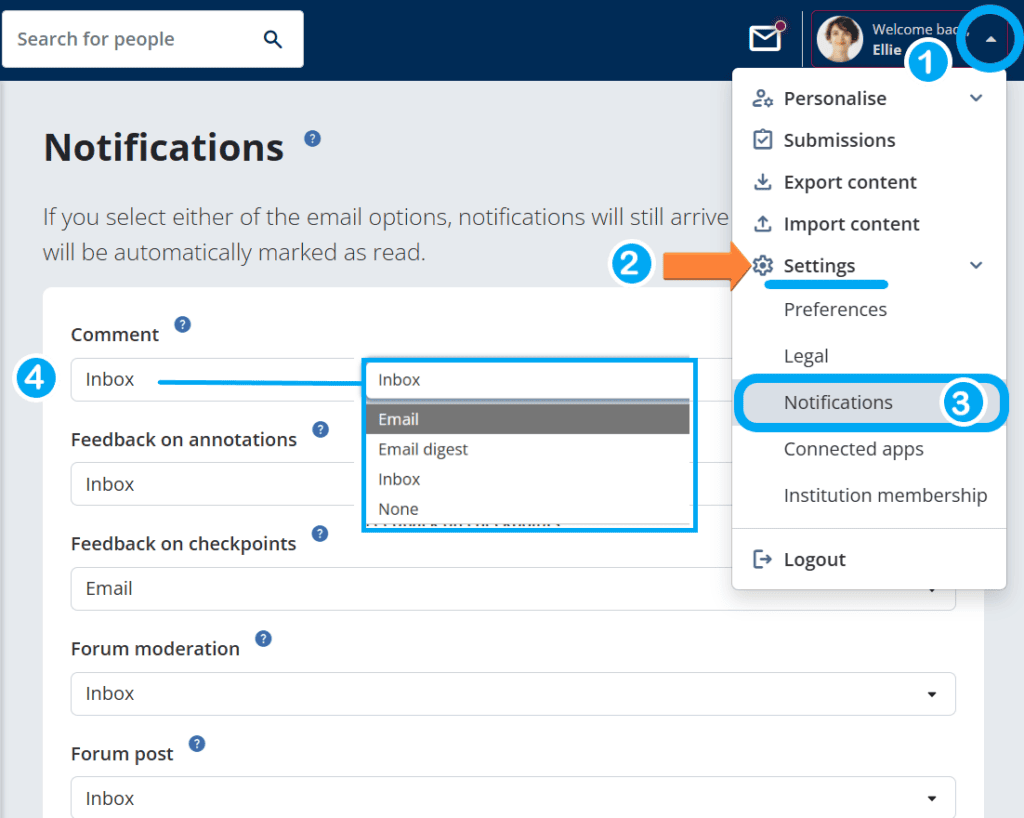This screenshot has height=818, width=1024.
Task: Open help for Feedback on annotations
Action: click(x=321, y=430)
